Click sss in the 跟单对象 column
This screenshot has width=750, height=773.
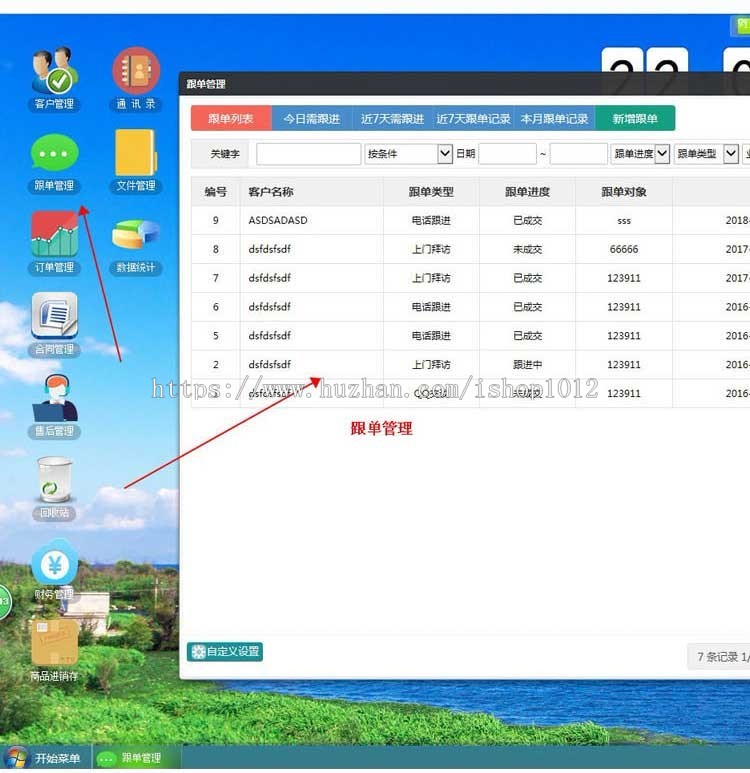[x=624, y=220]
